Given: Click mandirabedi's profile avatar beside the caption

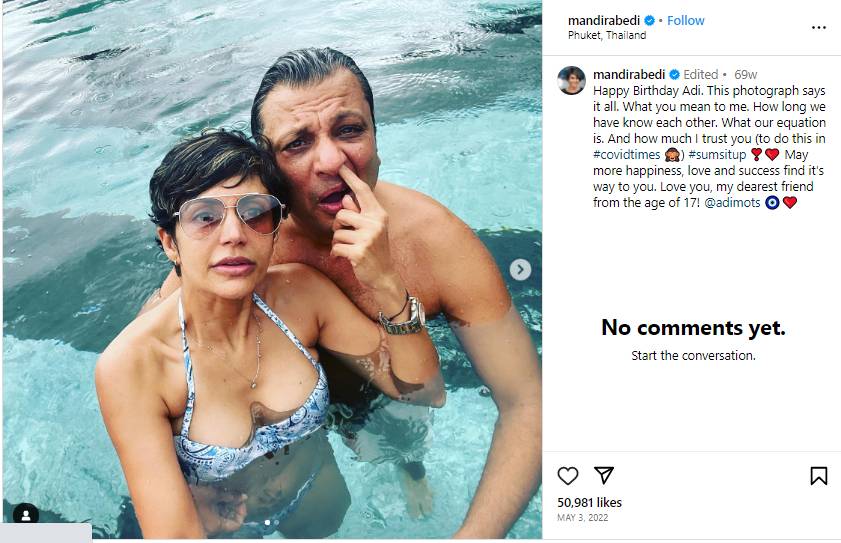Looking at the screenshot, I should pos(572,81).
